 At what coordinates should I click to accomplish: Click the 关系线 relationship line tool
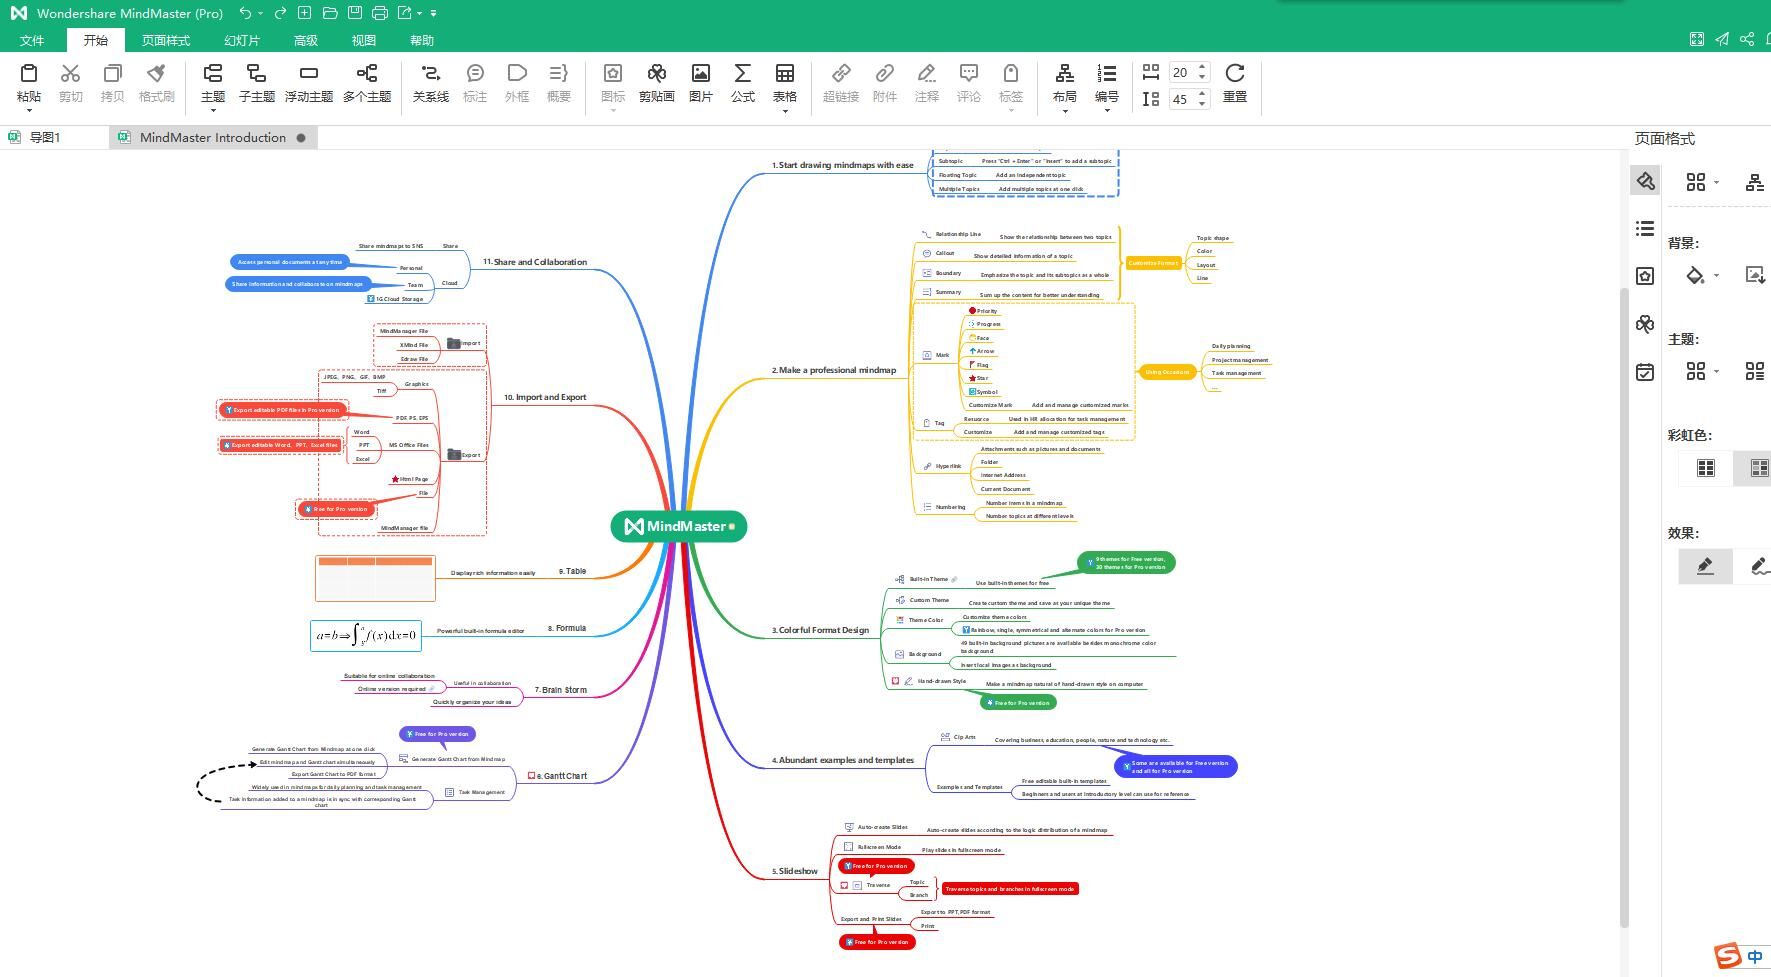click(431, 82)
